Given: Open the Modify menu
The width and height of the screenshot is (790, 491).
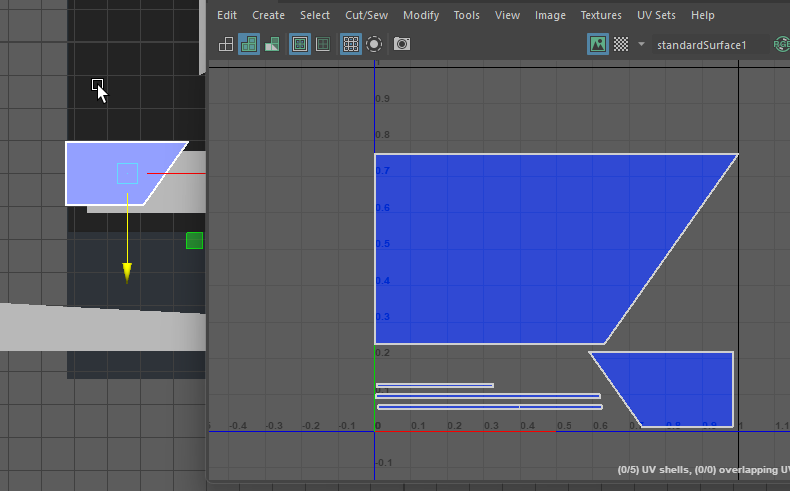Looking at the screenshot, I should 421,15.
